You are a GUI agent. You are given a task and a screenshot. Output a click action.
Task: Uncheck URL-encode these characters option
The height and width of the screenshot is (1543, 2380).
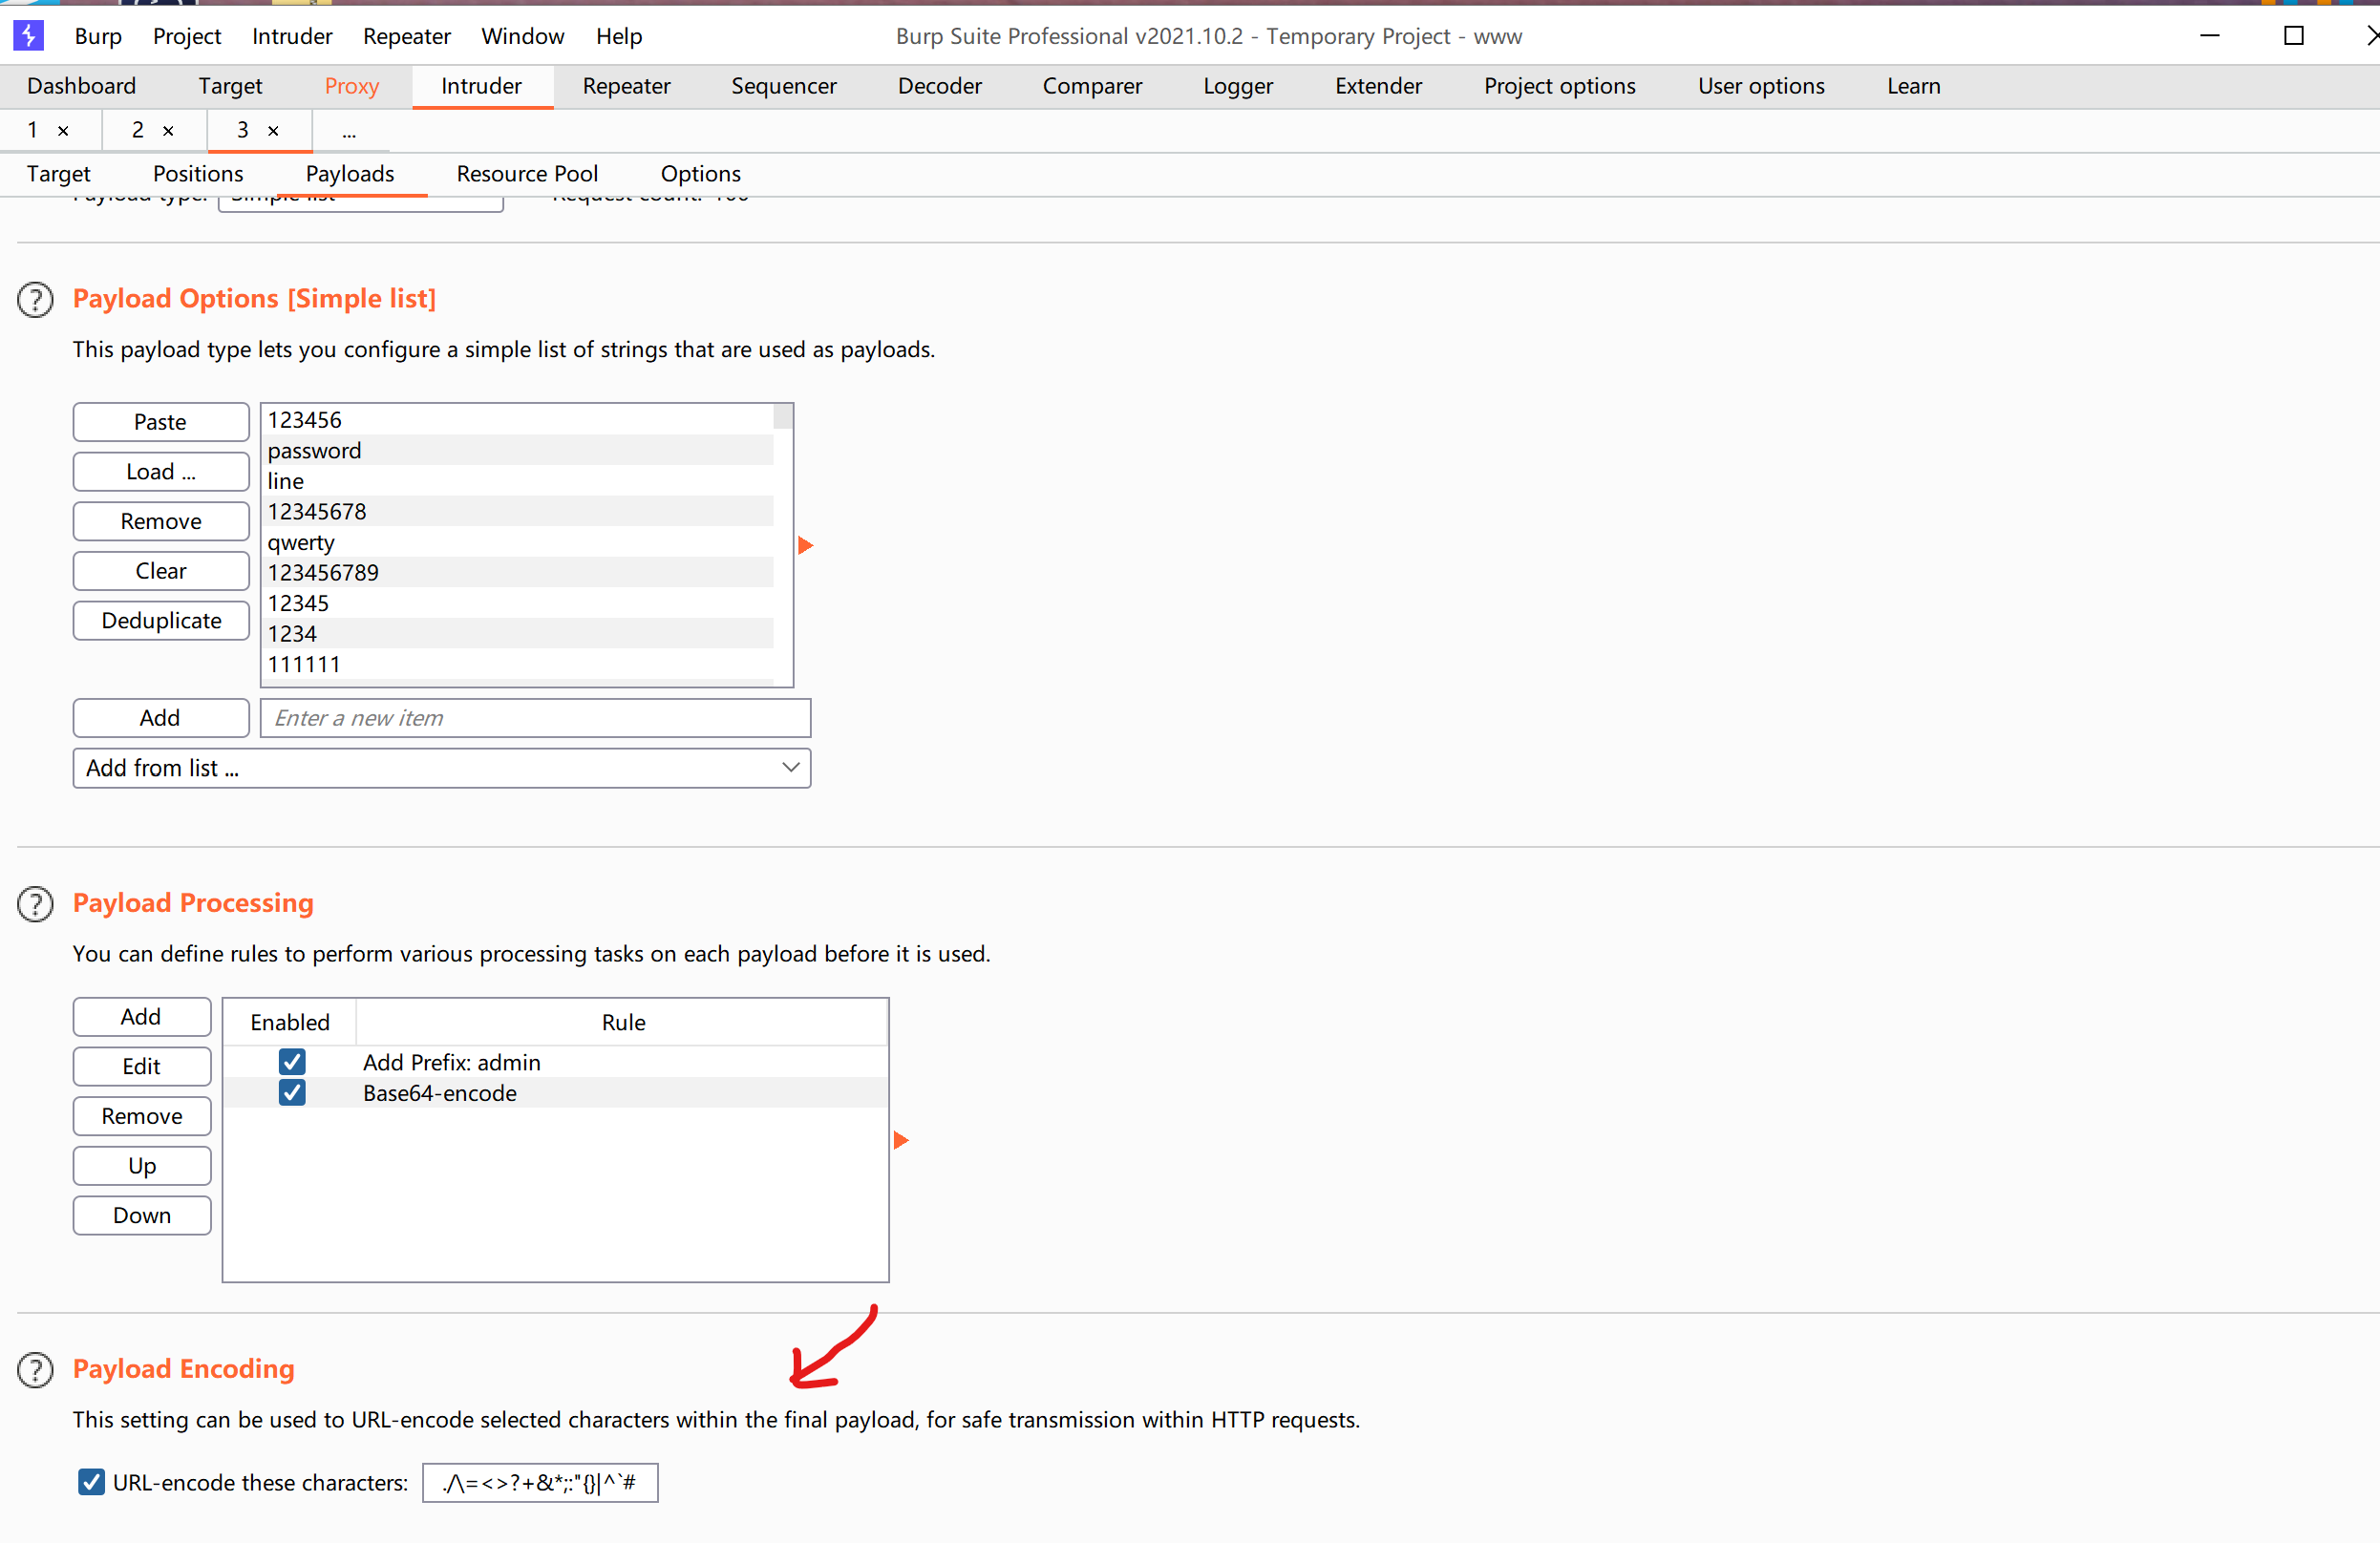(91, 1482)
